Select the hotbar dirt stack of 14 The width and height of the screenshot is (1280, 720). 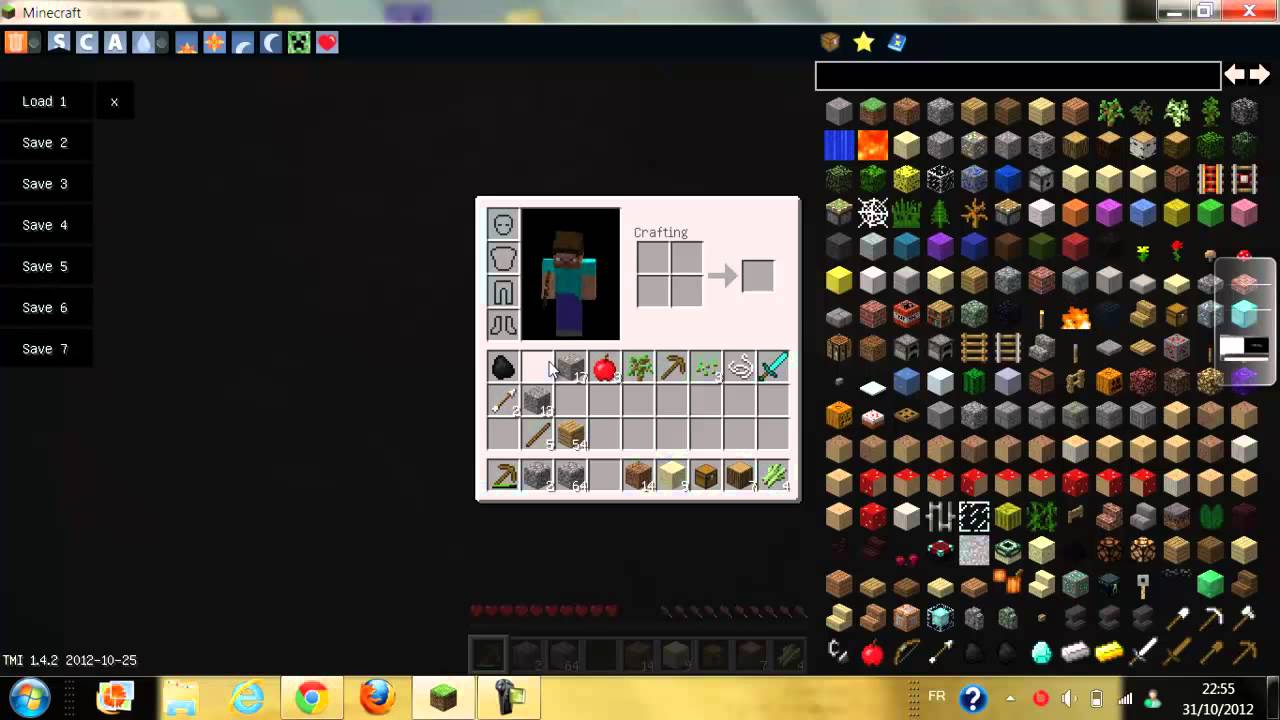(638, 476)
